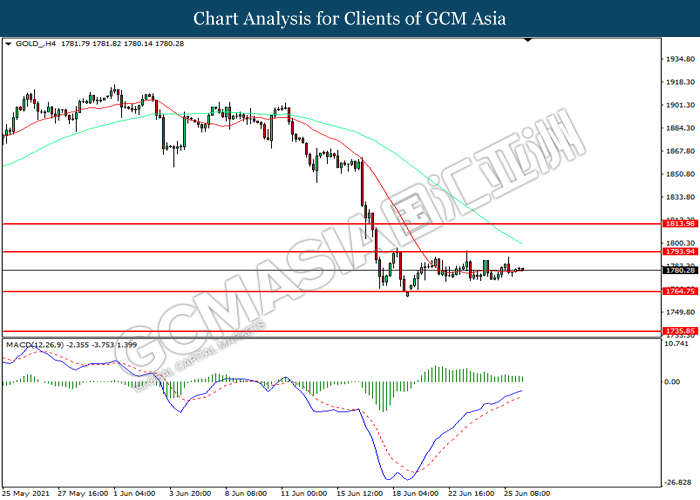Click the MACD axis value -26.828
700x500 pixels.
point(679,483)
